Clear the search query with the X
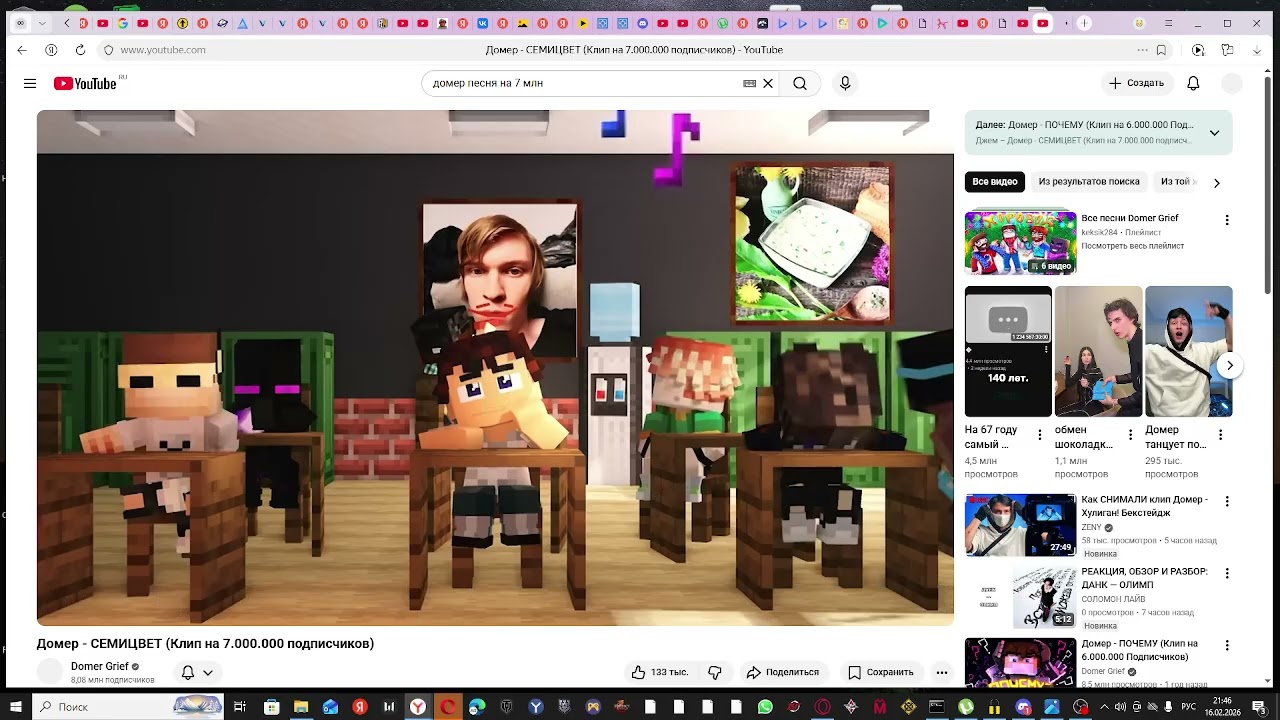1280x720 pixels. pos(768,83)
